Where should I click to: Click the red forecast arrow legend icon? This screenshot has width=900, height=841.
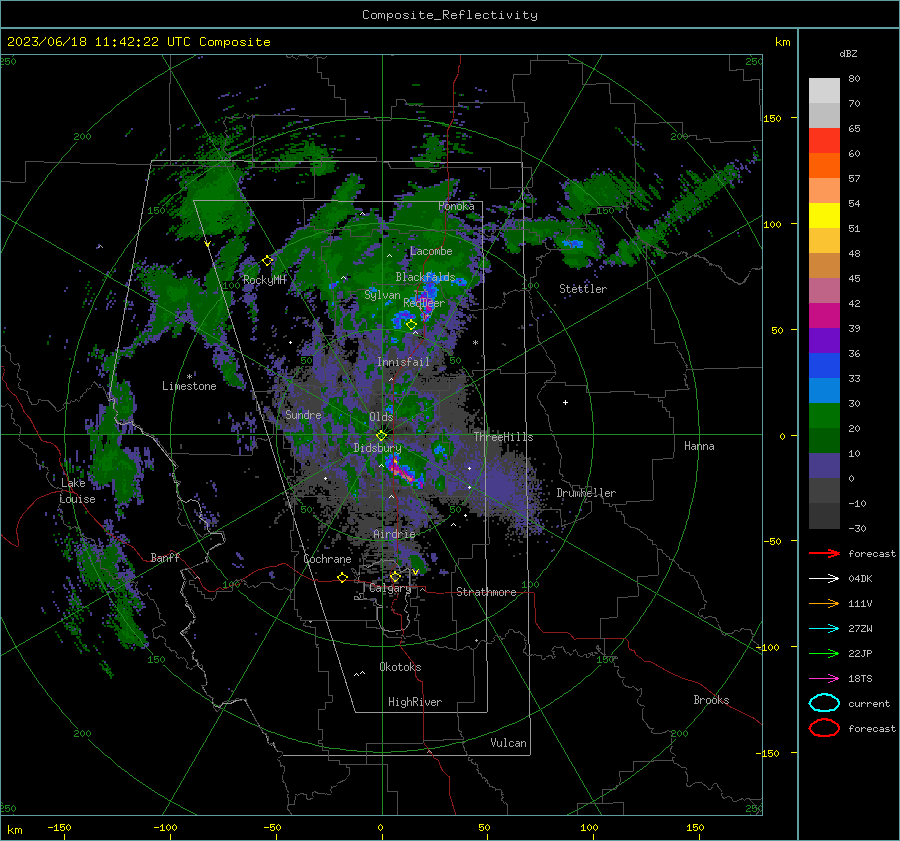click(824, 553)
